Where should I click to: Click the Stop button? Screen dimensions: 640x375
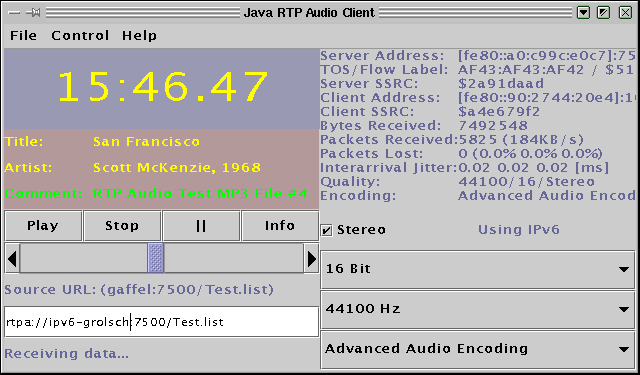122,226
